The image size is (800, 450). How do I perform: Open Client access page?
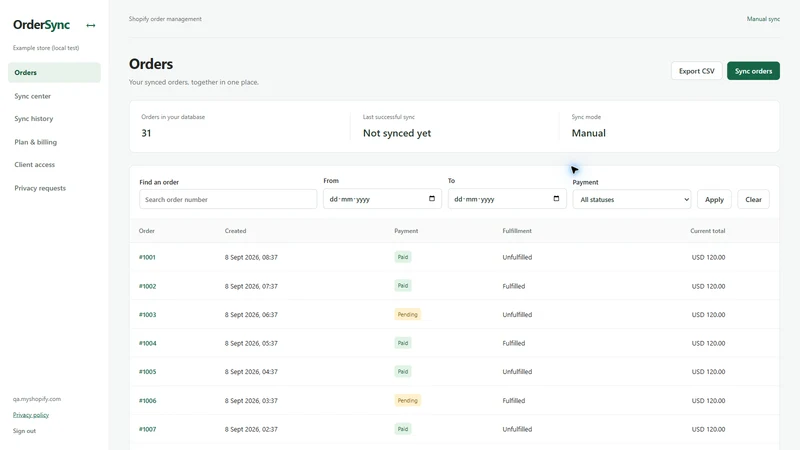coord(35,164)
